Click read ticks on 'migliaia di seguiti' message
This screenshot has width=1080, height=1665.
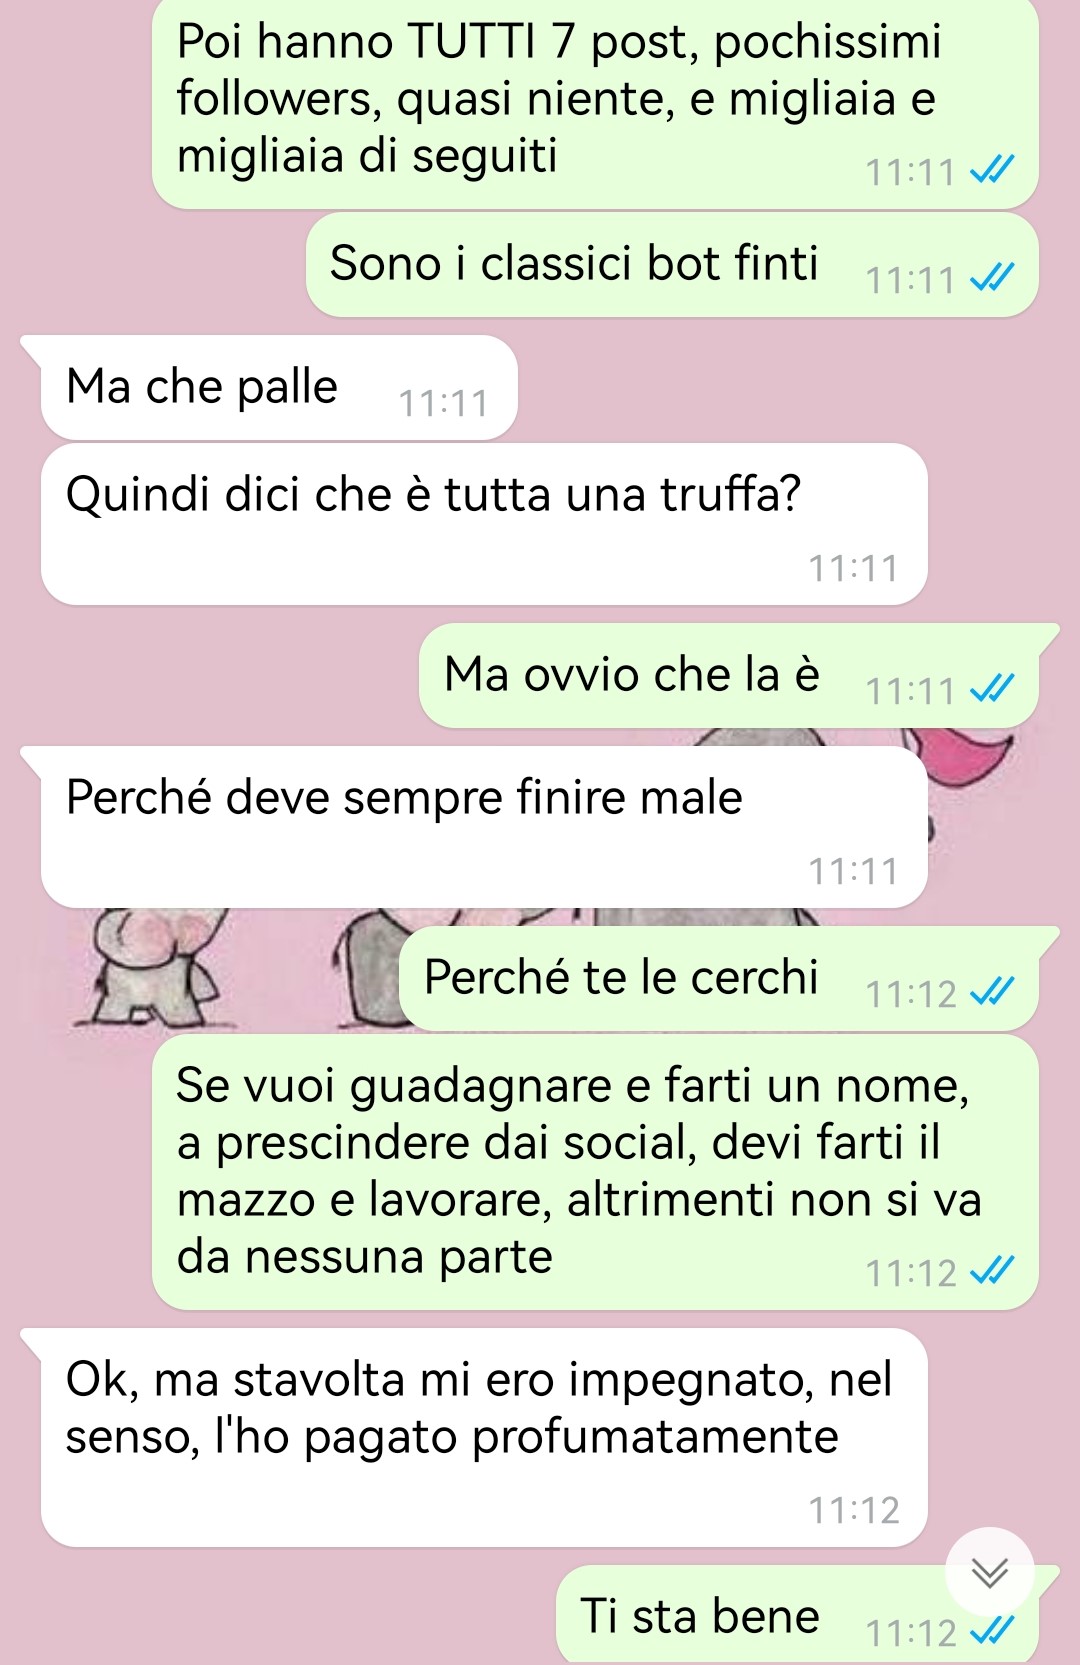(x=993, y=170)
